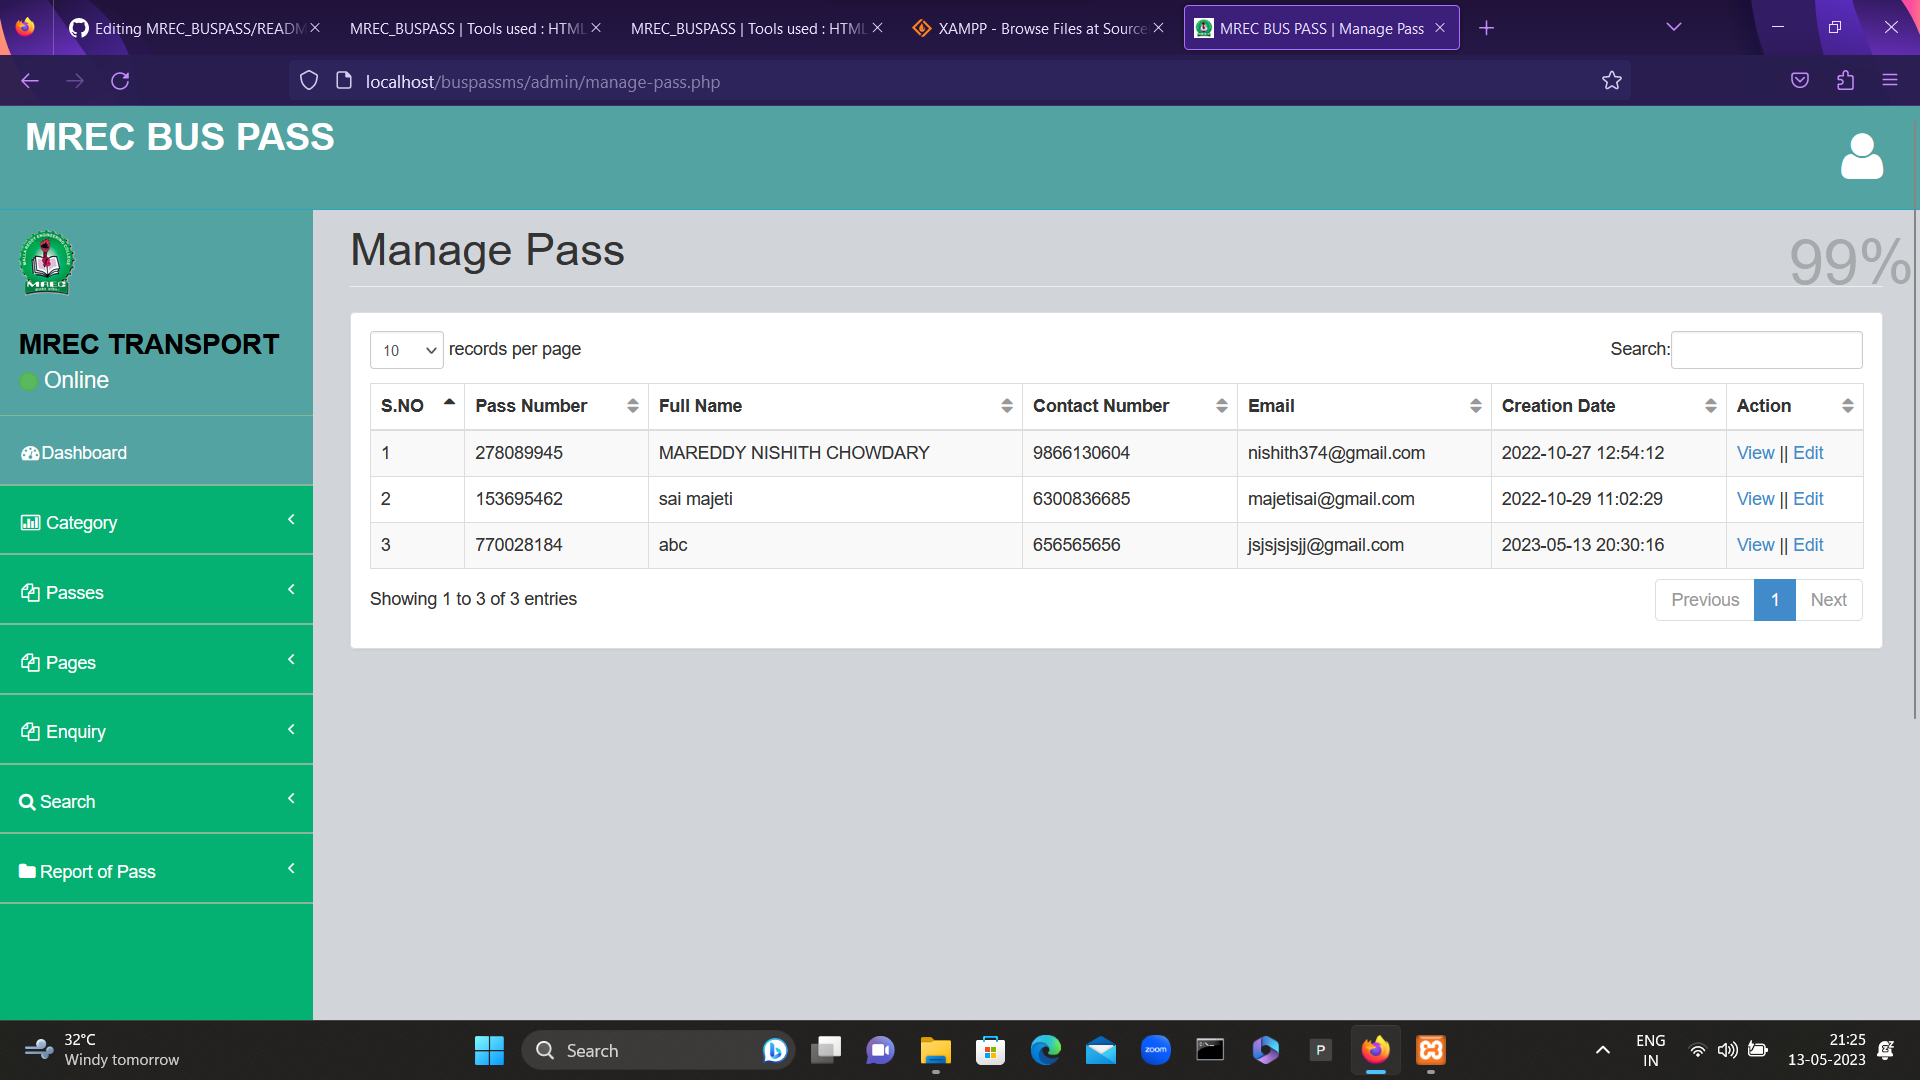View pass for sai majeti

point(1755,499)
